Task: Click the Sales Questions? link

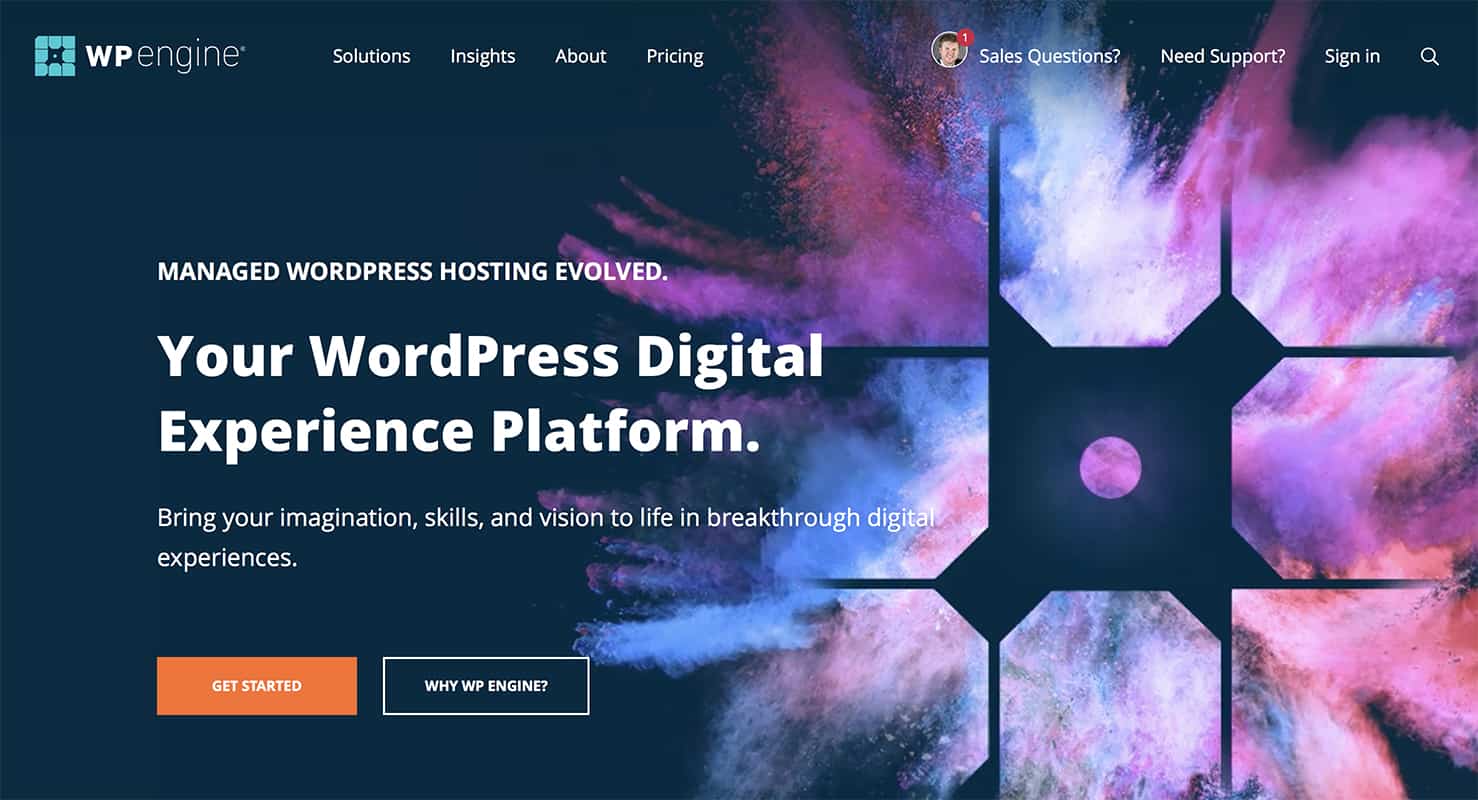Action: click(x=1050, y=56)
